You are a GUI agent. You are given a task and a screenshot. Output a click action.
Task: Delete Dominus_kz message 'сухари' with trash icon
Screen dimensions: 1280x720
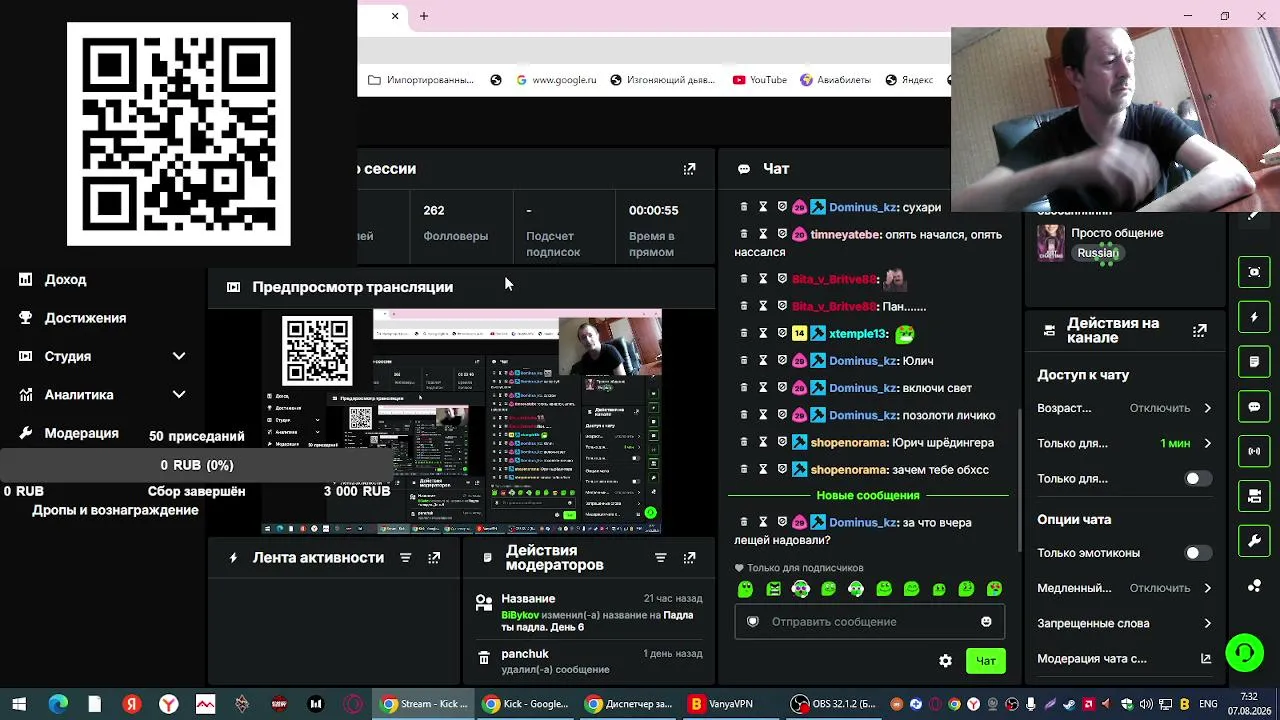point(743,207)
